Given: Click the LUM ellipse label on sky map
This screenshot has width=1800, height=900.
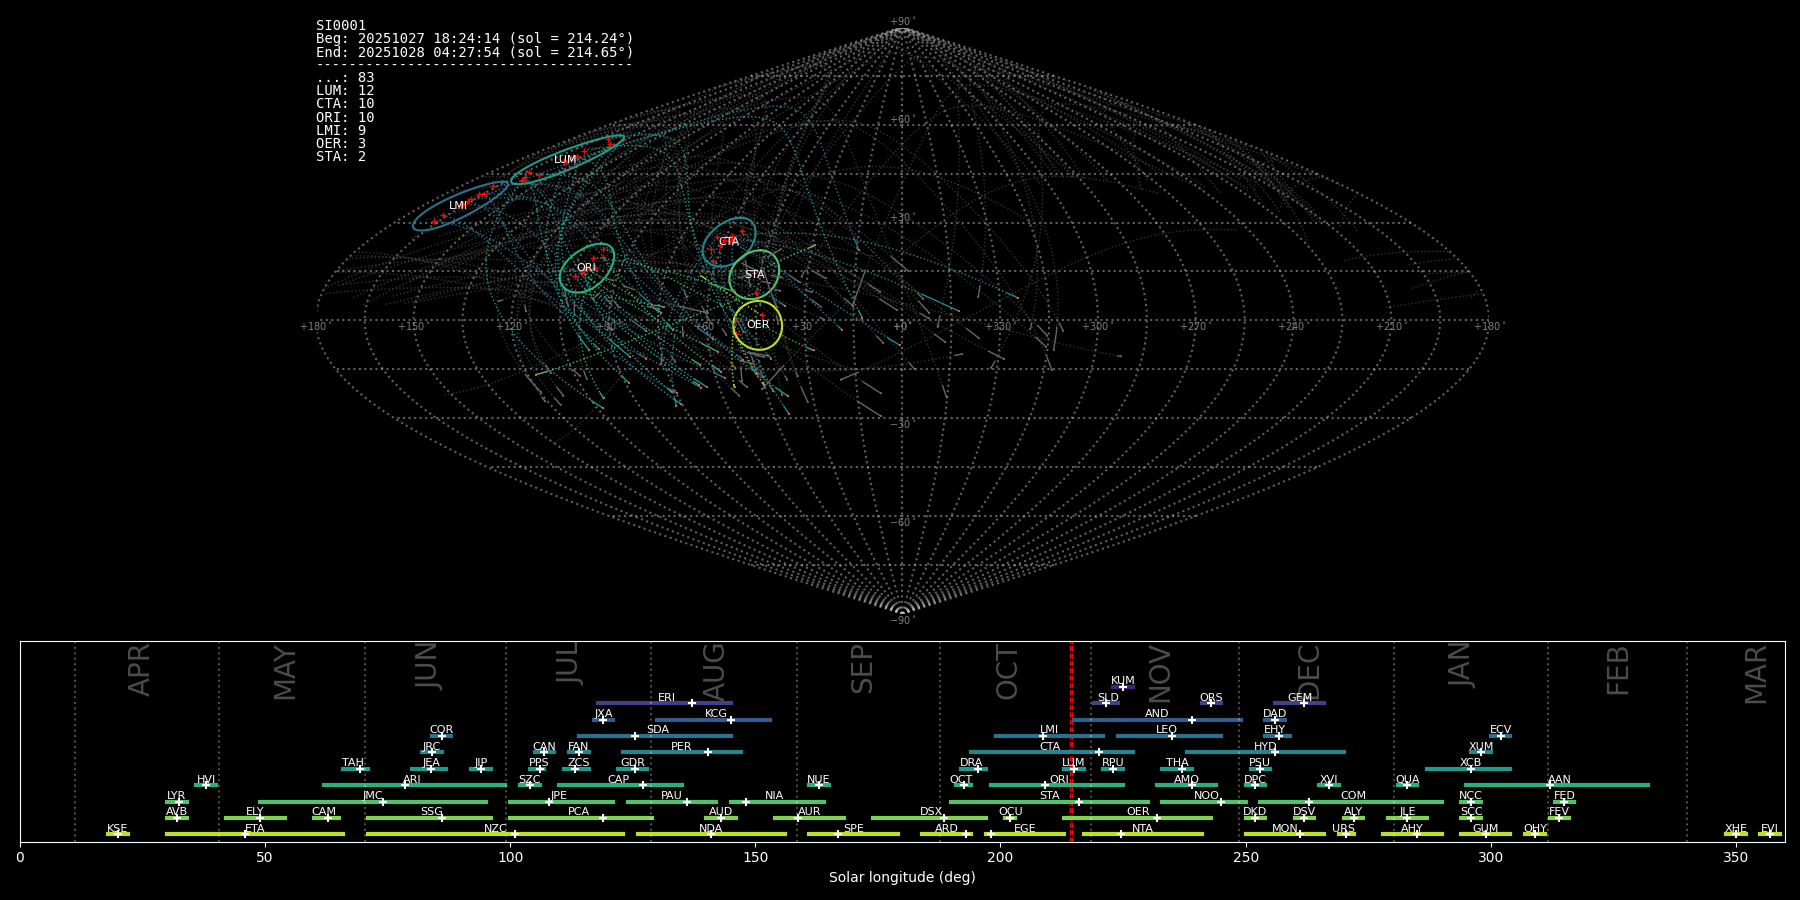Looking at the screenshot, I should point(565,160).
